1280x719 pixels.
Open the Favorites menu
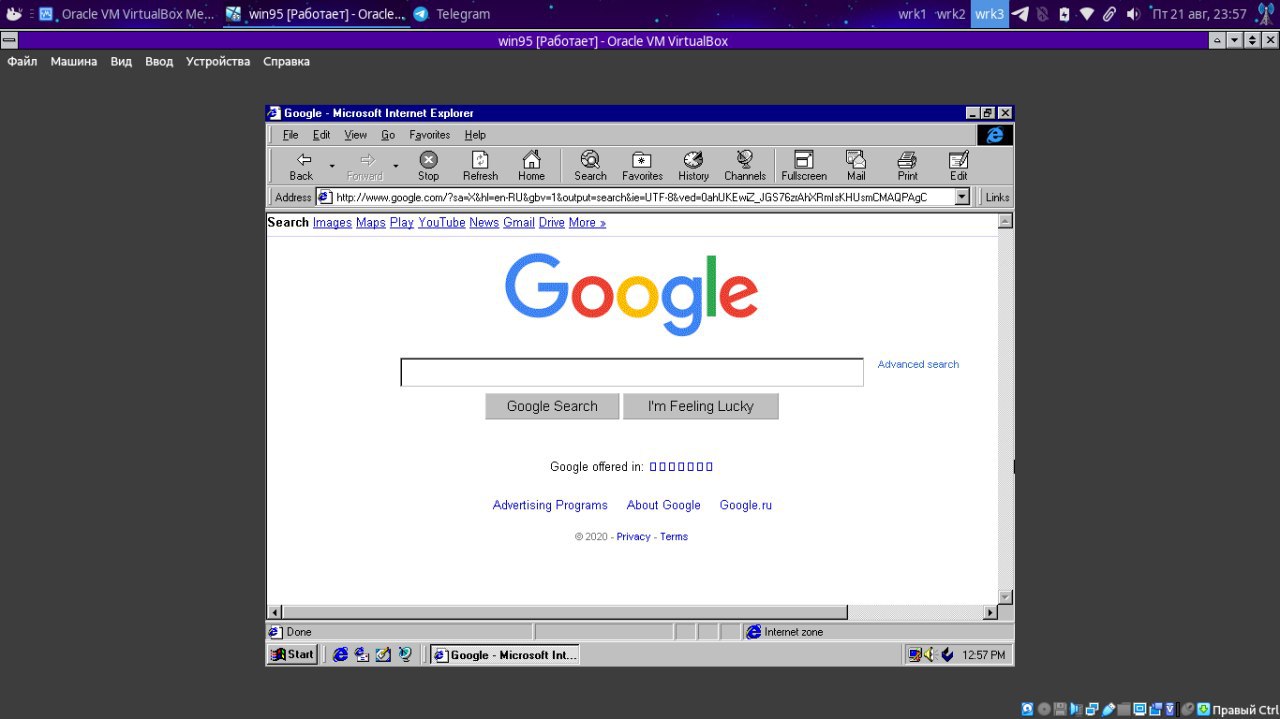pyautogui.click(x=429, y=135)
